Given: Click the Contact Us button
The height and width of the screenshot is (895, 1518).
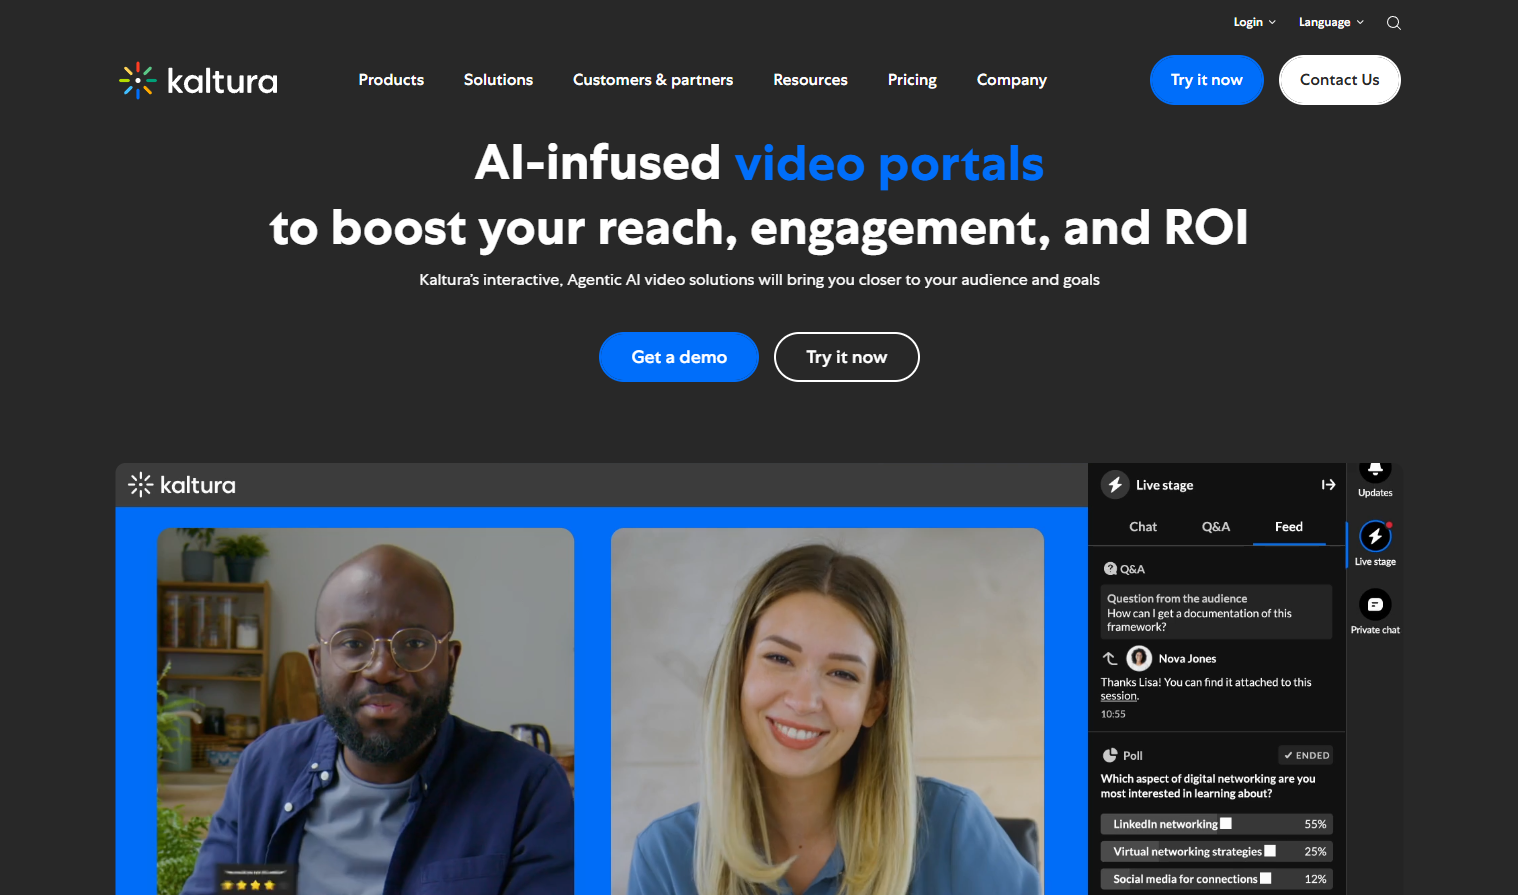Looking at the screenshot, I should pyautogui.click(x=1339, y=80).
